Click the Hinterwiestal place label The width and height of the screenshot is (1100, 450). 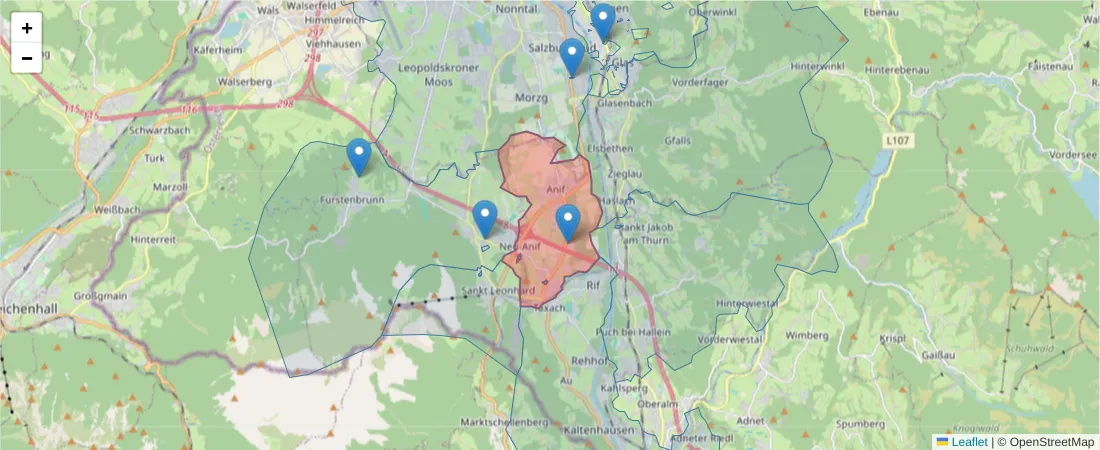pos(749,303)
